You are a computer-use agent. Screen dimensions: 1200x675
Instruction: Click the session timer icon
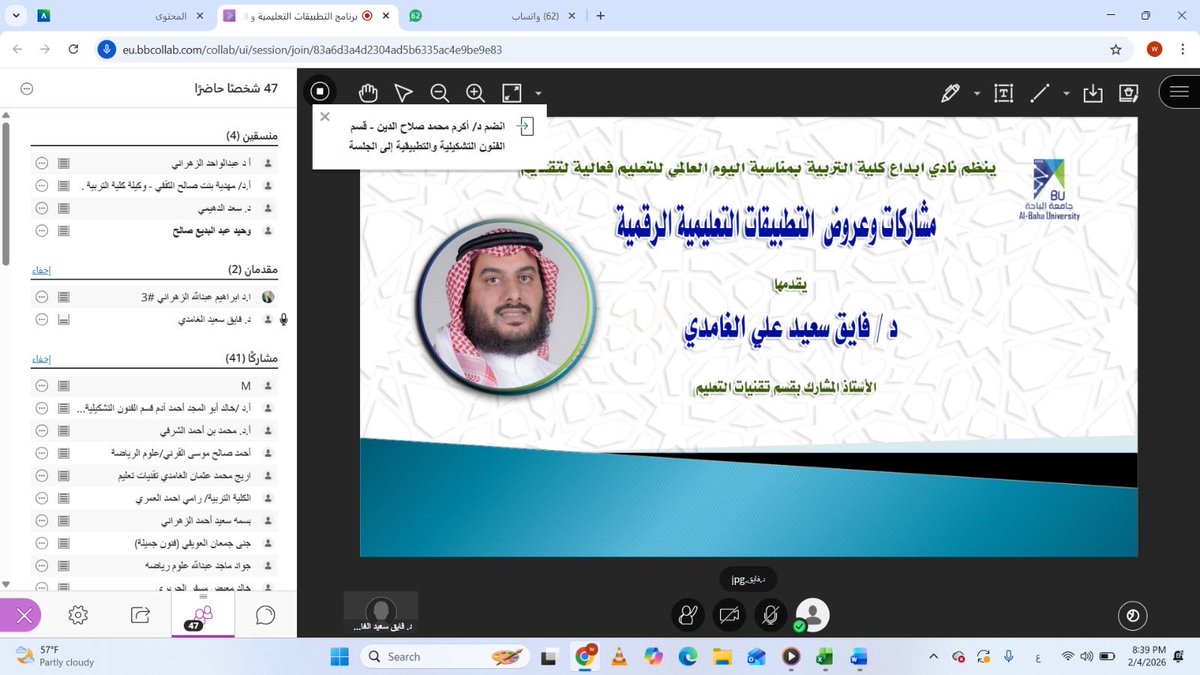(1133, 617)
